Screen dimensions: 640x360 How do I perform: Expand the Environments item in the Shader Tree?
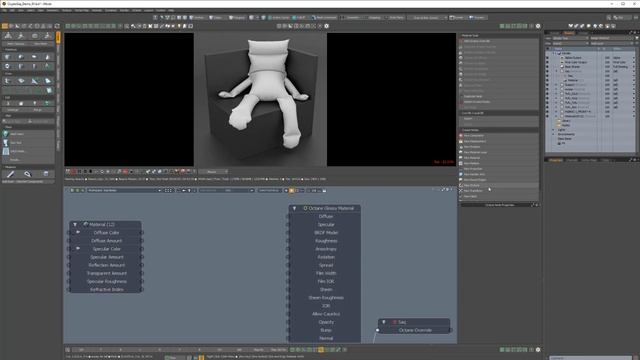coord(554,134)
